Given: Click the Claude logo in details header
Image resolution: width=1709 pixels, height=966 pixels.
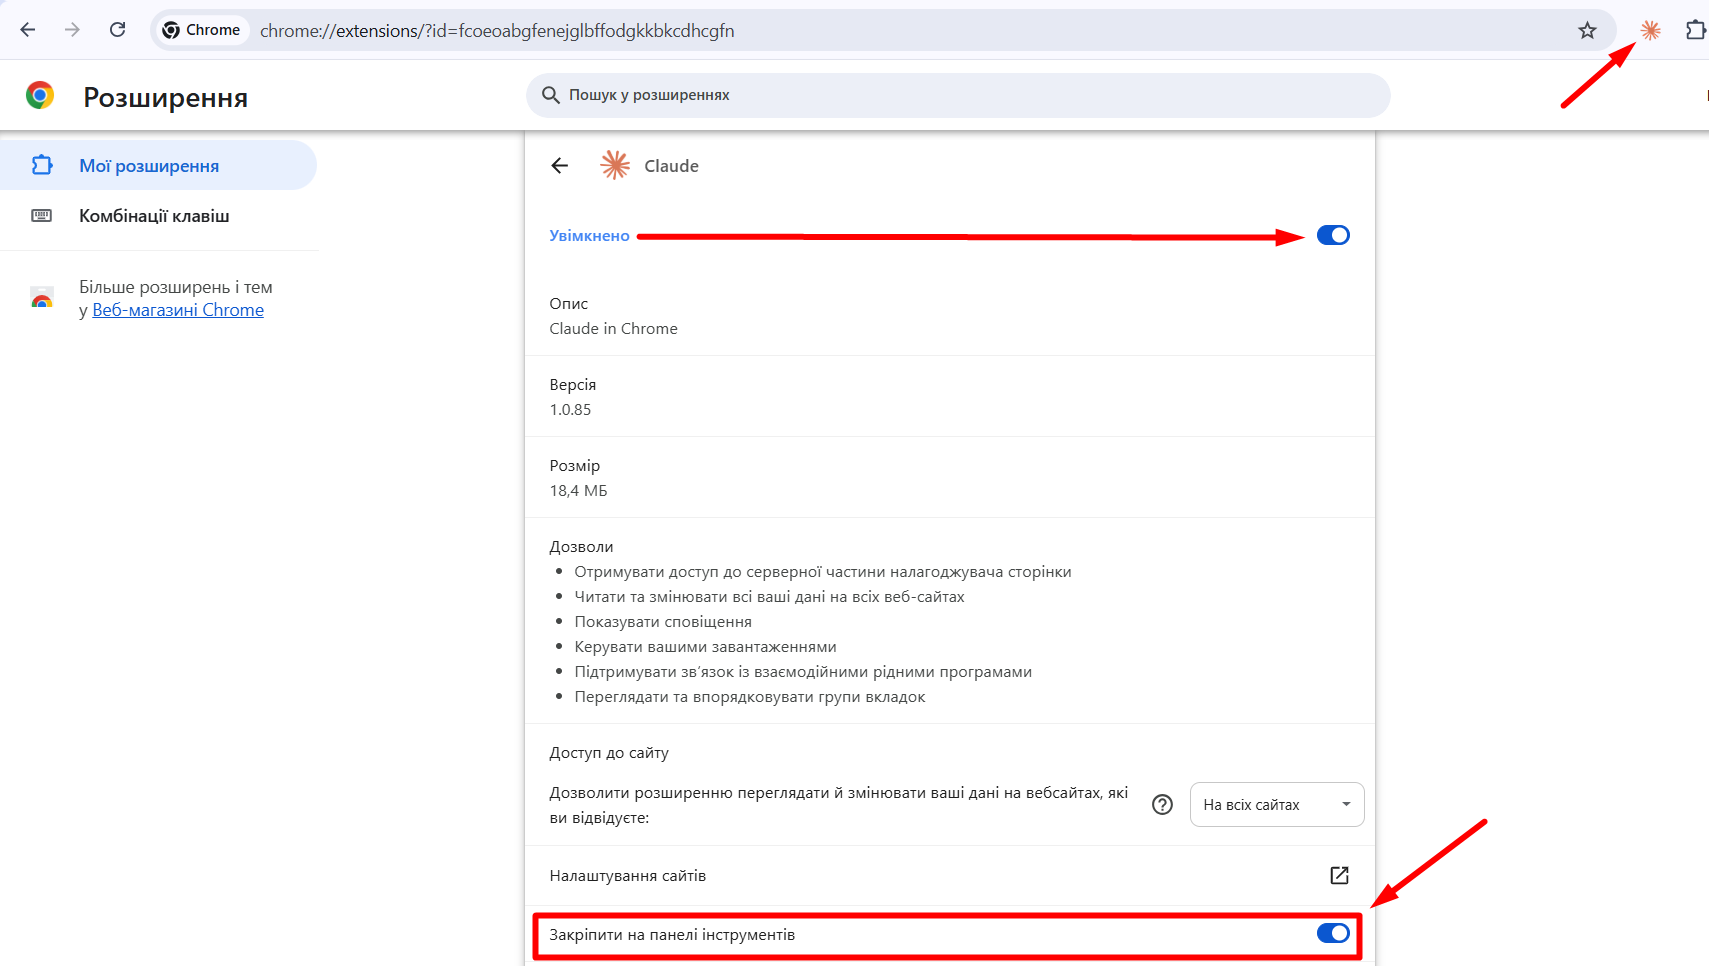Looking at the screenshot, I should pos(615,166).
